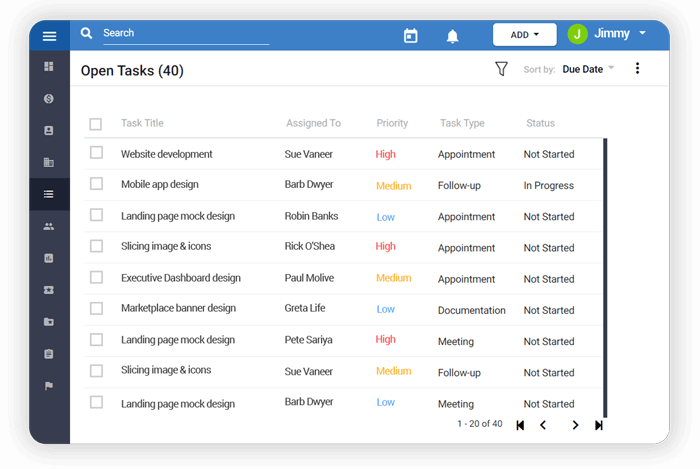Toggle the select-all header checkbox
Viewport: 700px width, 469px height.
point(96,124)
